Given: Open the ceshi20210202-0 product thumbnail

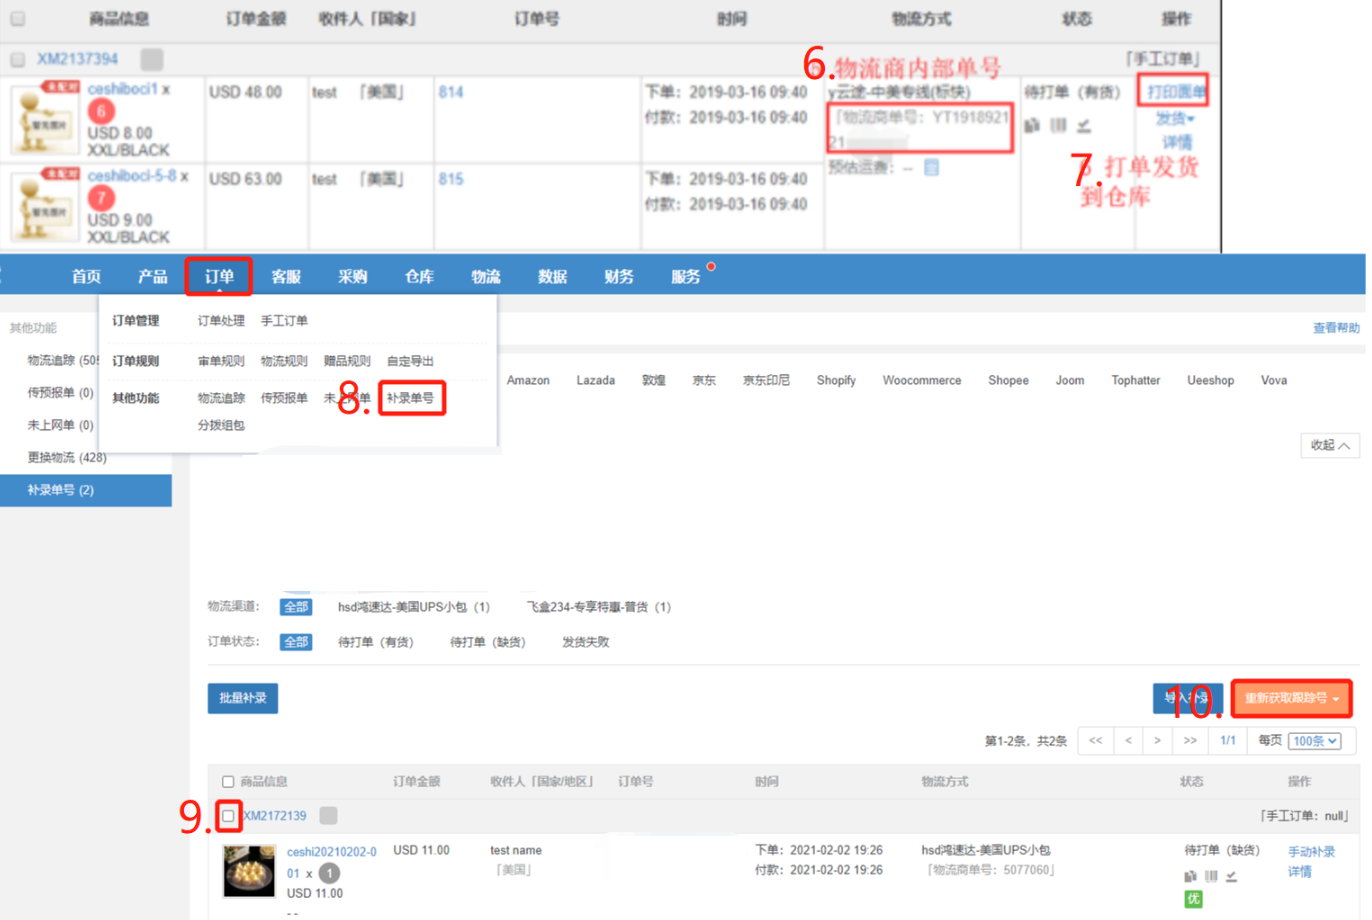Looking at the screenshot, I should tap(249, 871).
